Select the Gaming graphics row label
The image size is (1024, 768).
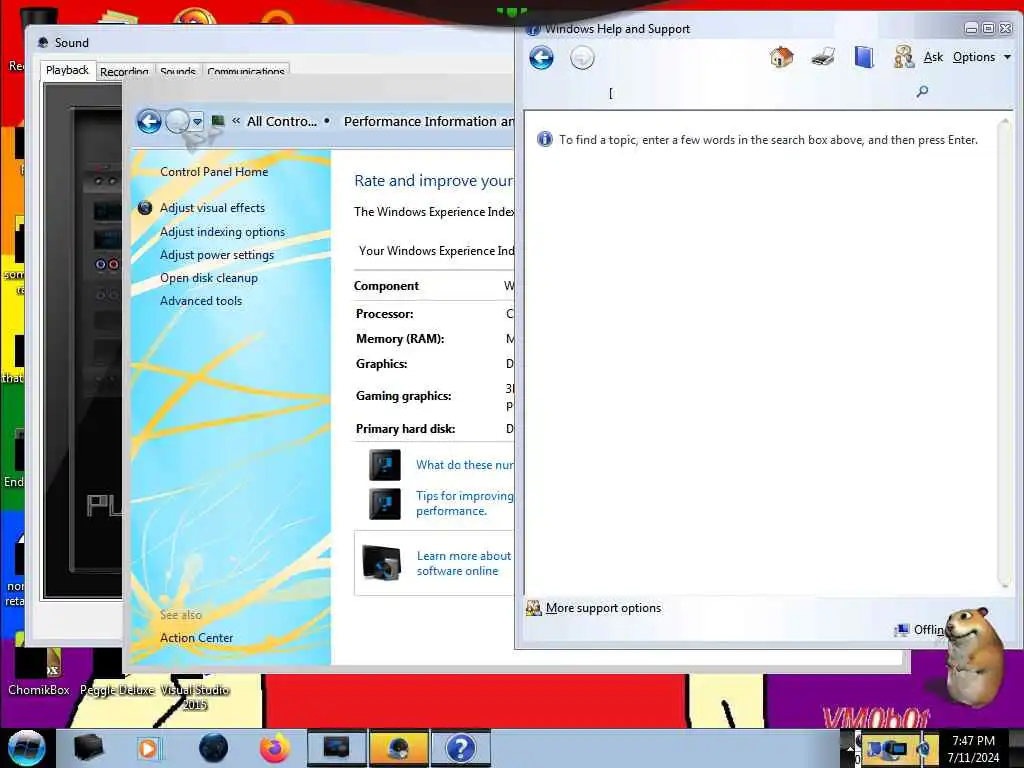point(404,396)
